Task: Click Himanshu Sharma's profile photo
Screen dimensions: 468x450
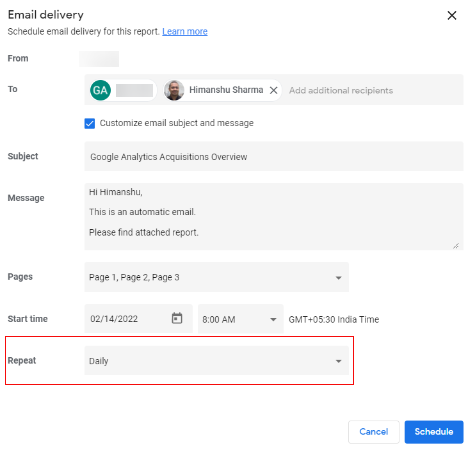Action: (174, 90)
